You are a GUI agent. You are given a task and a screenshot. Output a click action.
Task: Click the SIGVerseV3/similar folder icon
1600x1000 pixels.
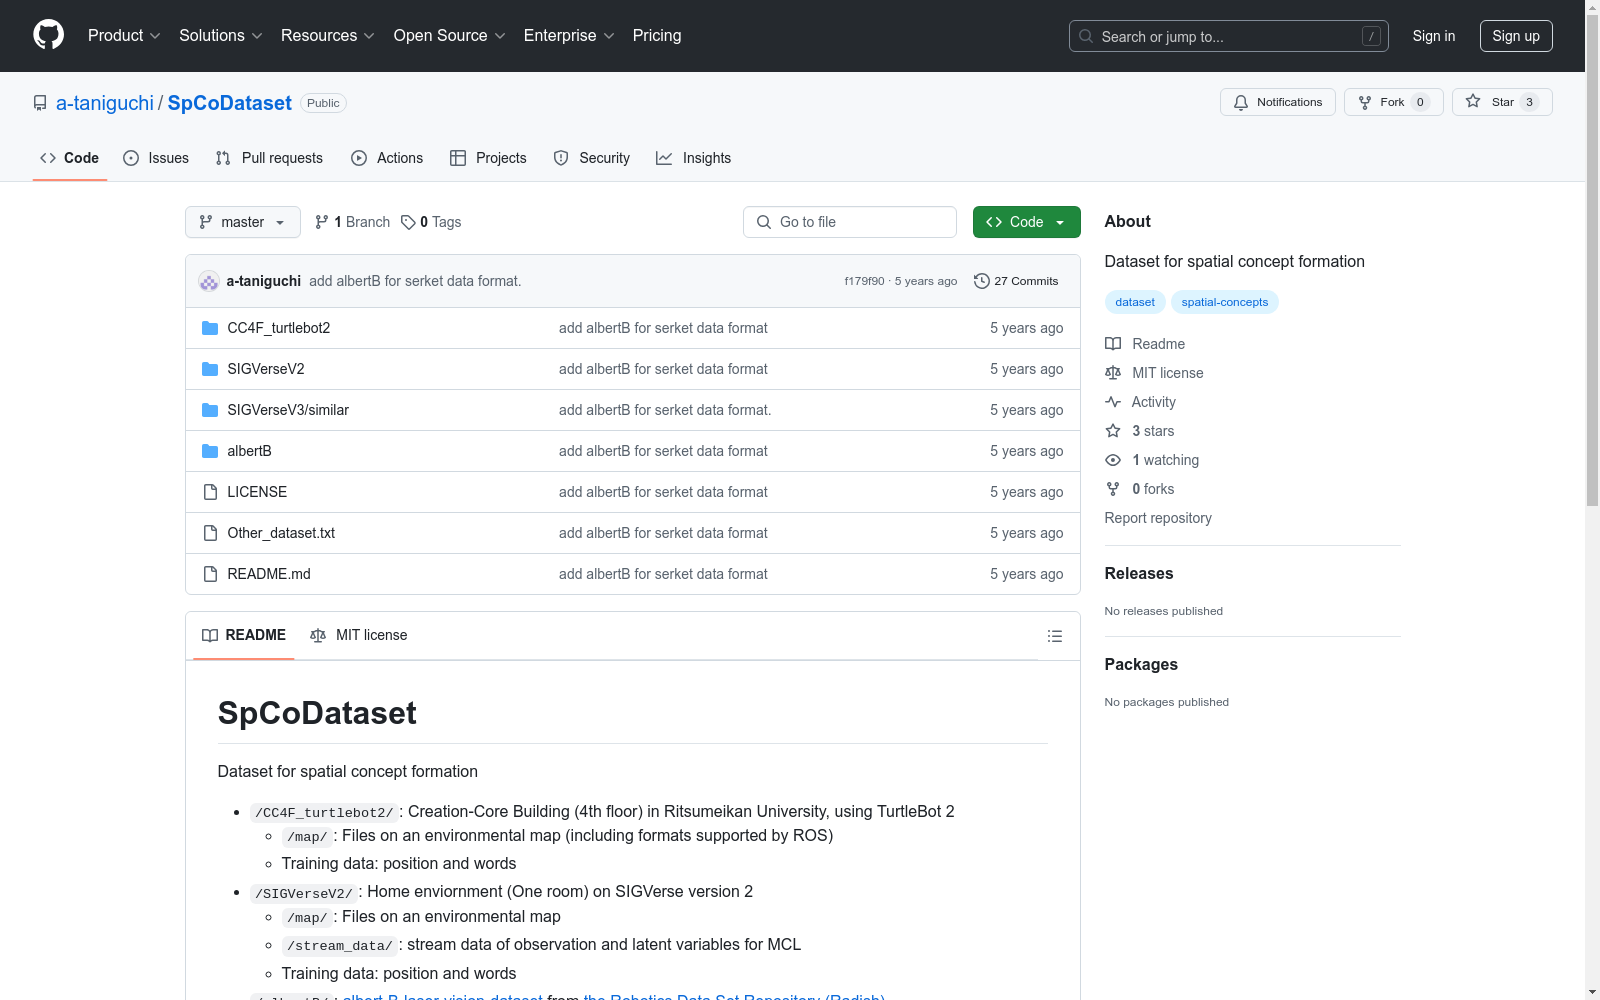tap(210, 410)
